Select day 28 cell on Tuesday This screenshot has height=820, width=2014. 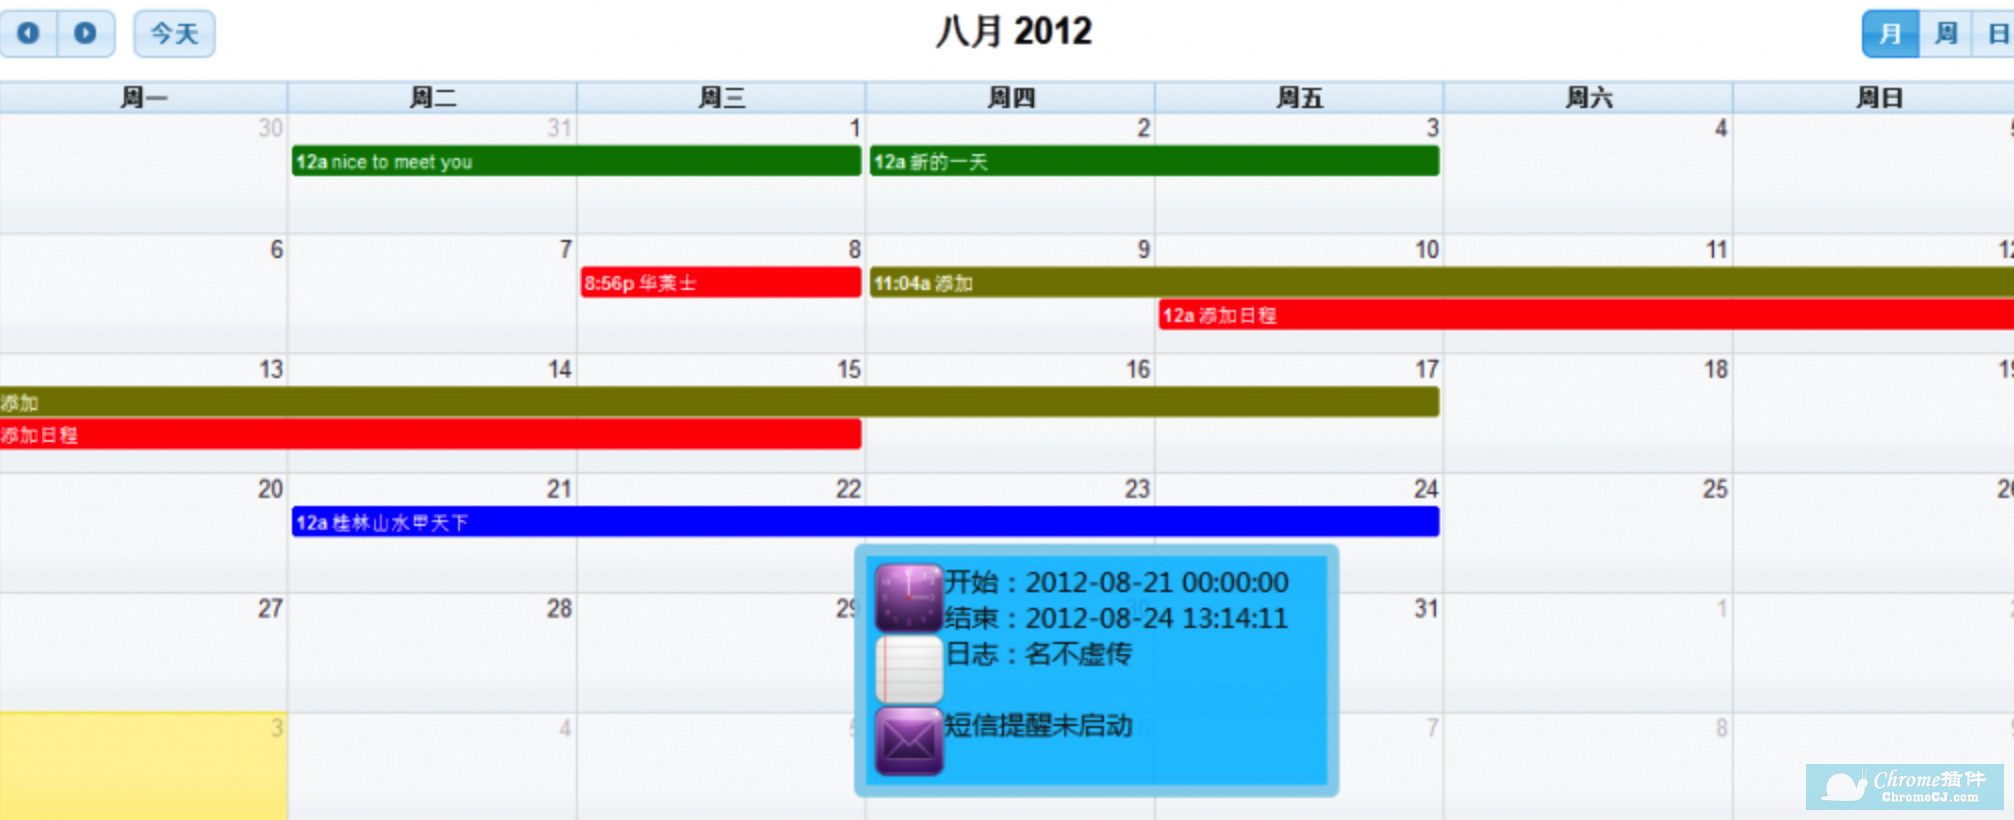click(432, 653)
